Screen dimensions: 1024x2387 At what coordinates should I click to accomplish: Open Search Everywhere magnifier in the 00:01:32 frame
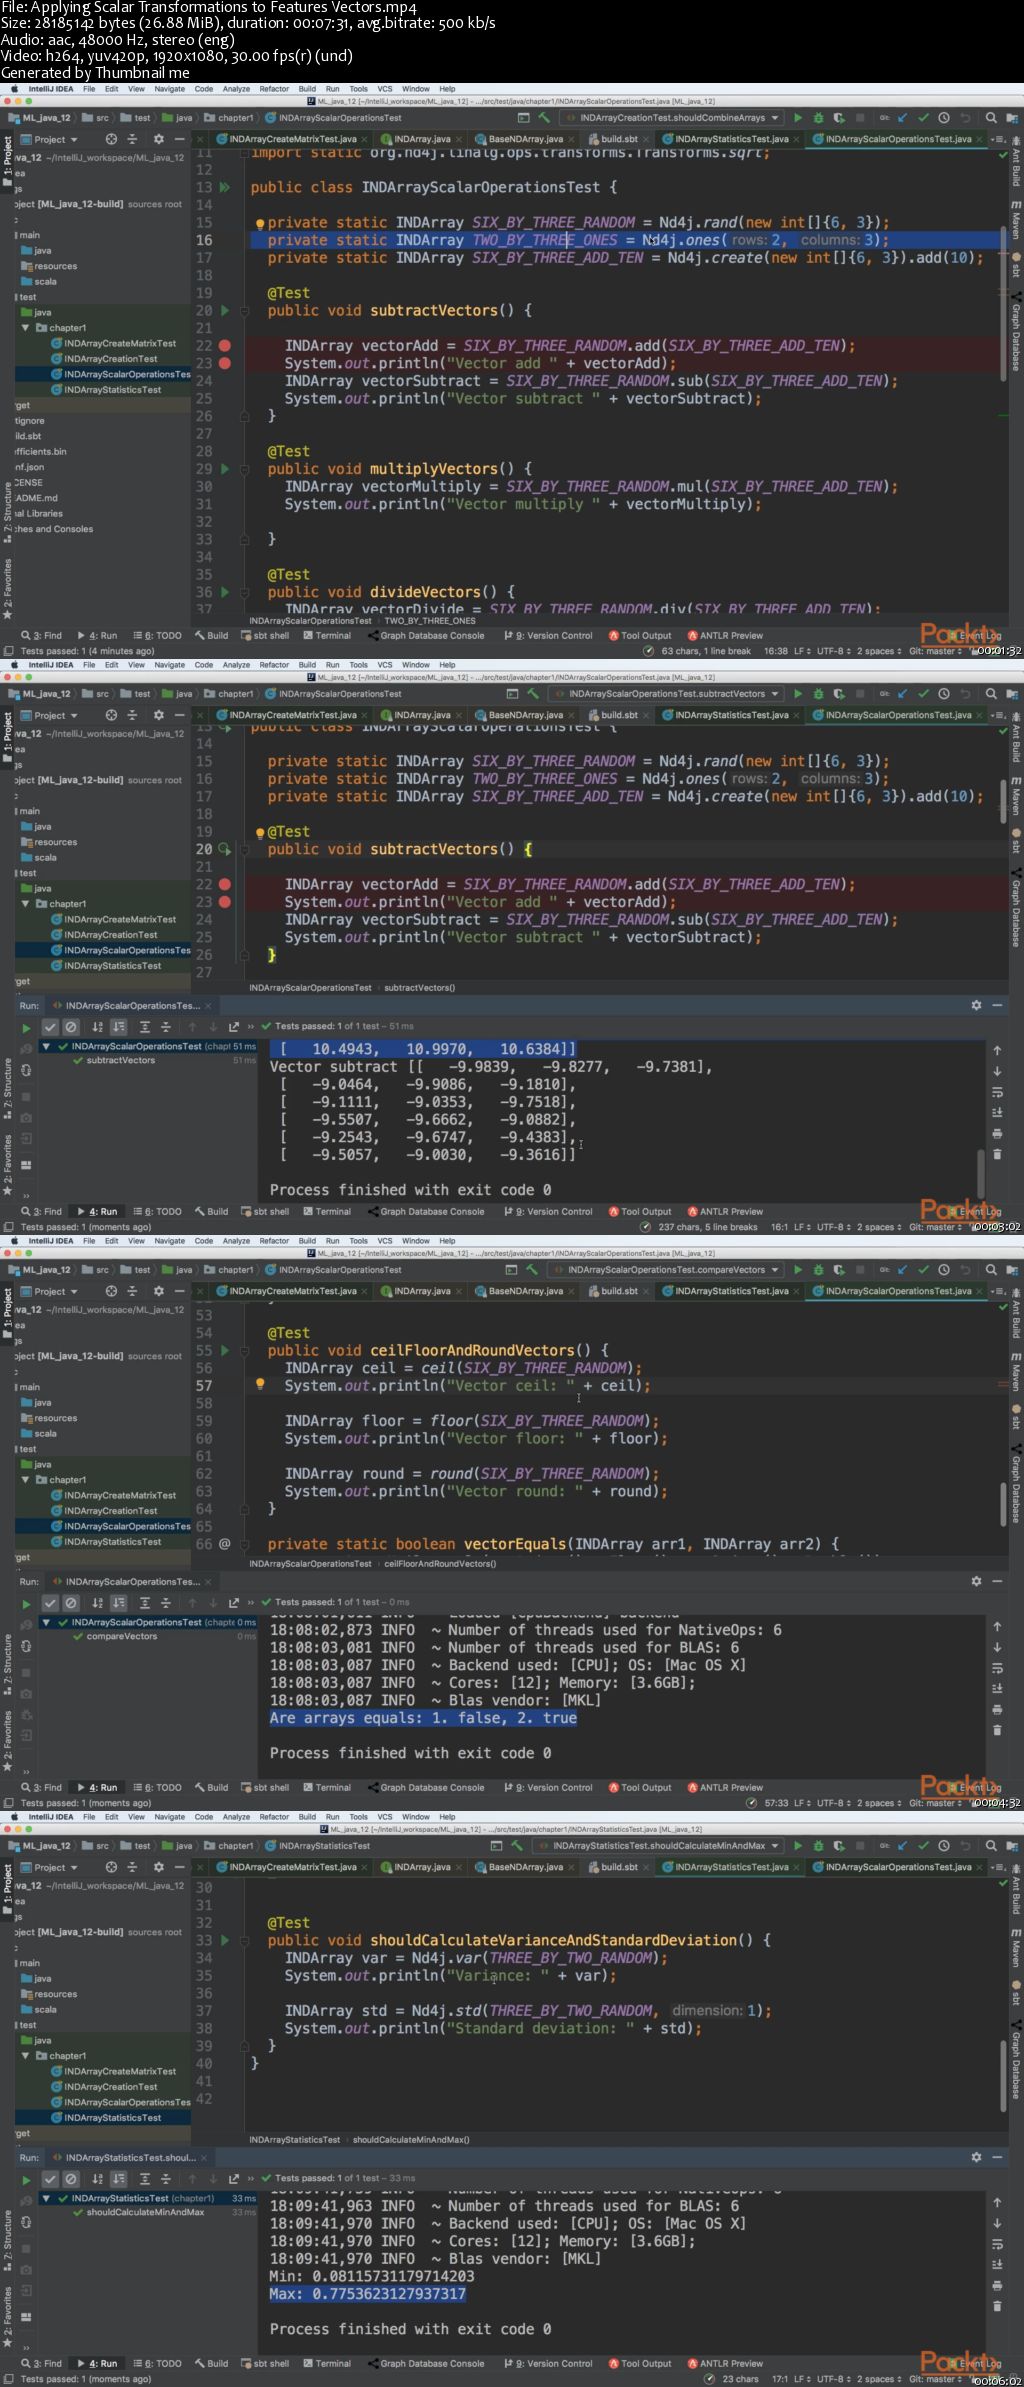(991, 118)
